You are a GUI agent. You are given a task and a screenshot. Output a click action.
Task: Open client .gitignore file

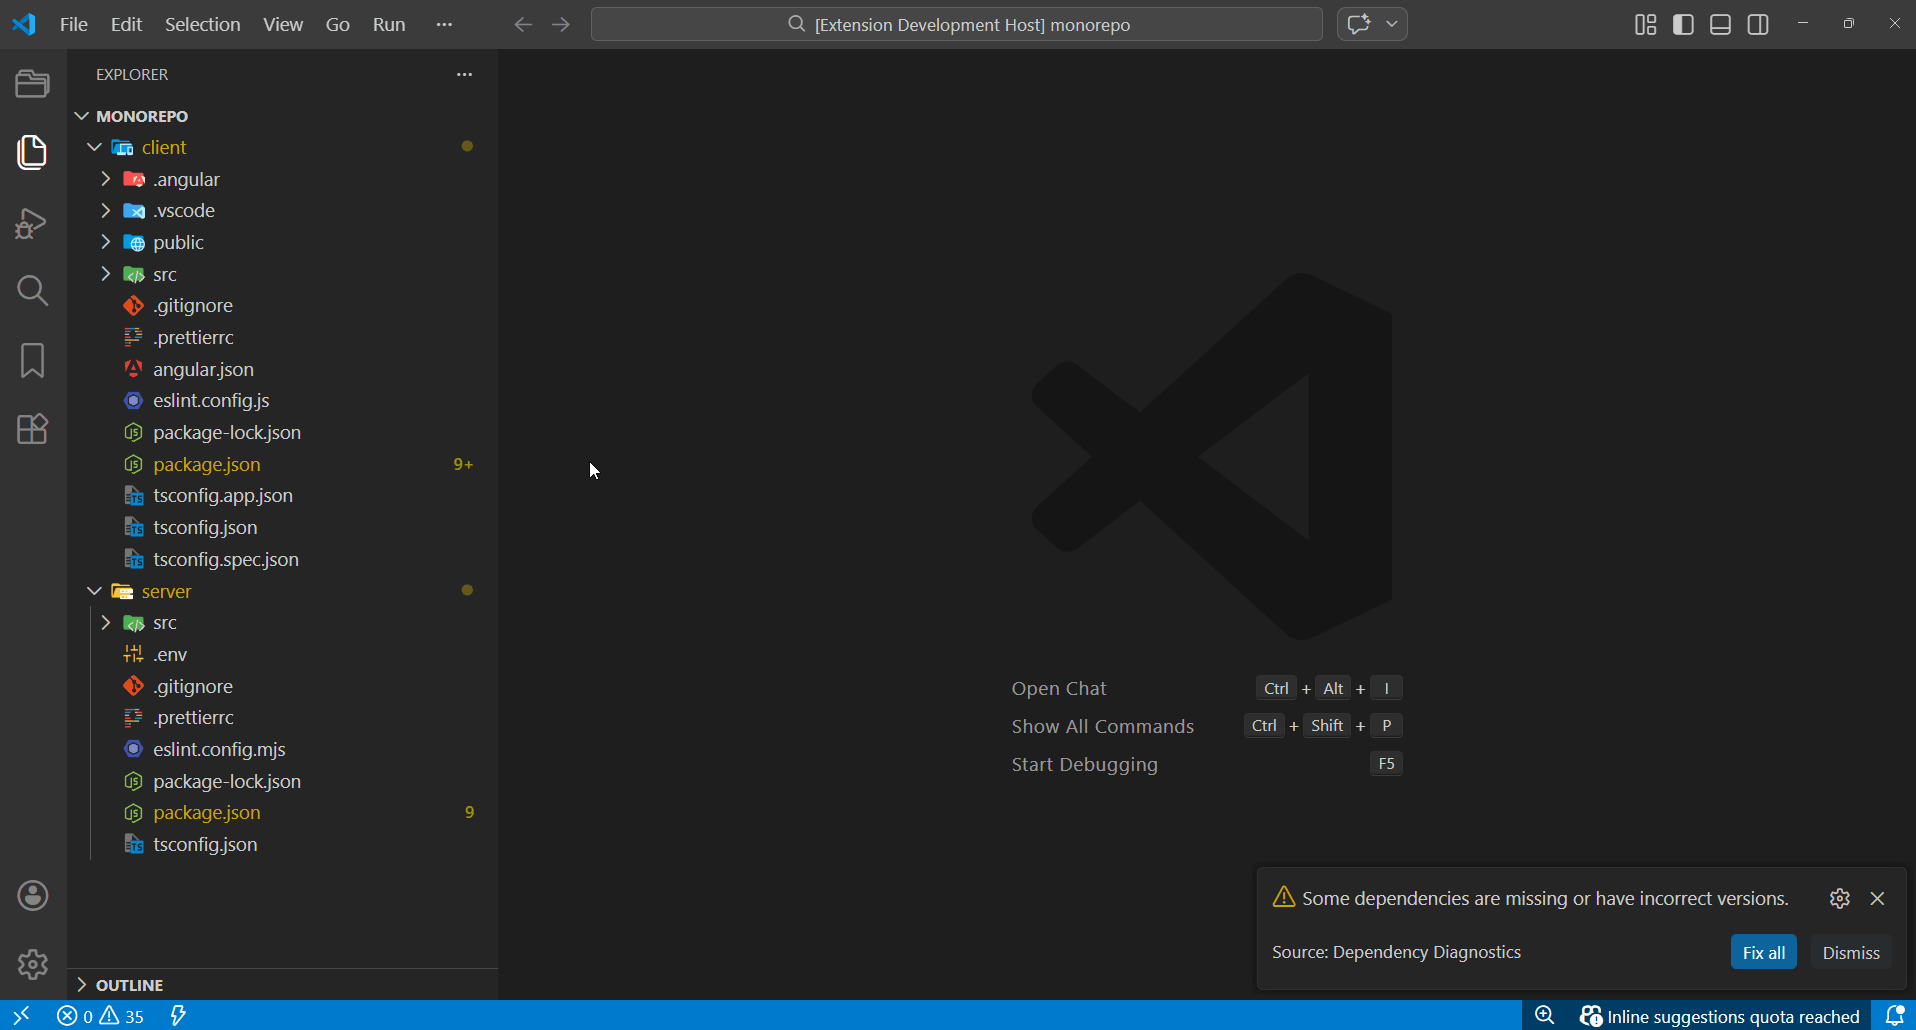tap(193, 306)
